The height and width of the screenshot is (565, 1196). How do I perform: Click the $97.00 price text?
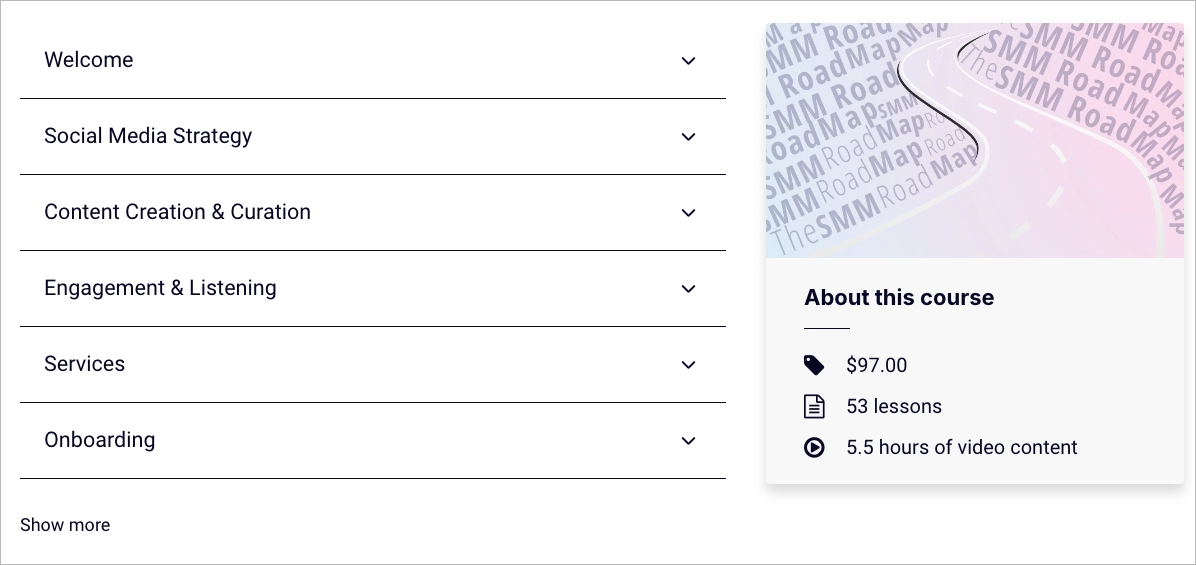(876, 365)
